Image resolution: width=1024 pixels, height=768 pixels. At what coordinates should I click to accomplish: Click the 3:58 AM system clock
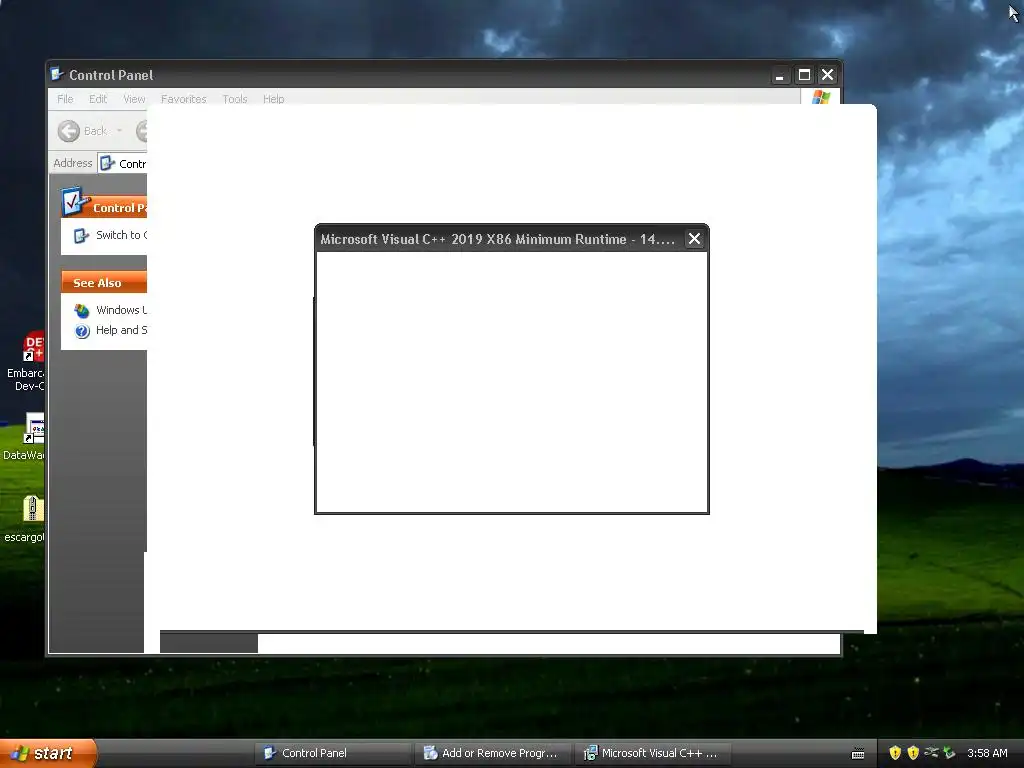[x=987, y=753]
